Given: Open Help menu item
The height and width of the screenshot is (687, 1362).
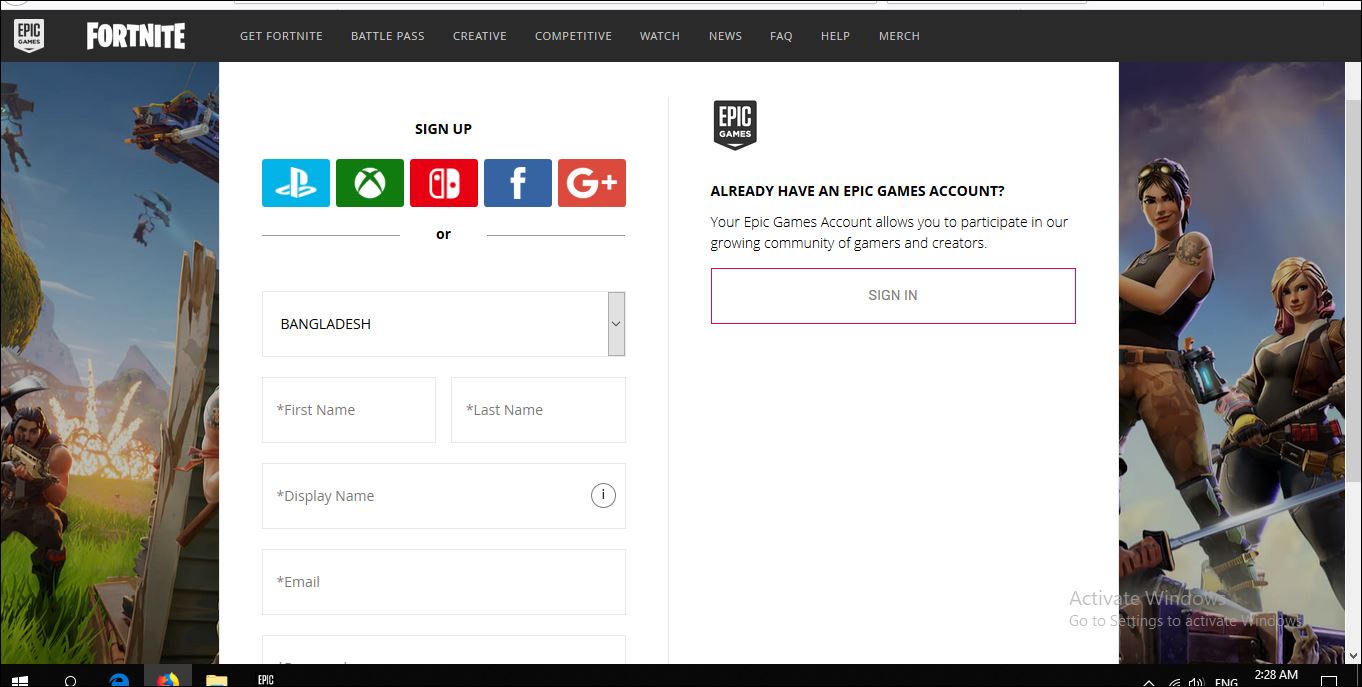Looking at the screenshot, I should click(835, 36).
